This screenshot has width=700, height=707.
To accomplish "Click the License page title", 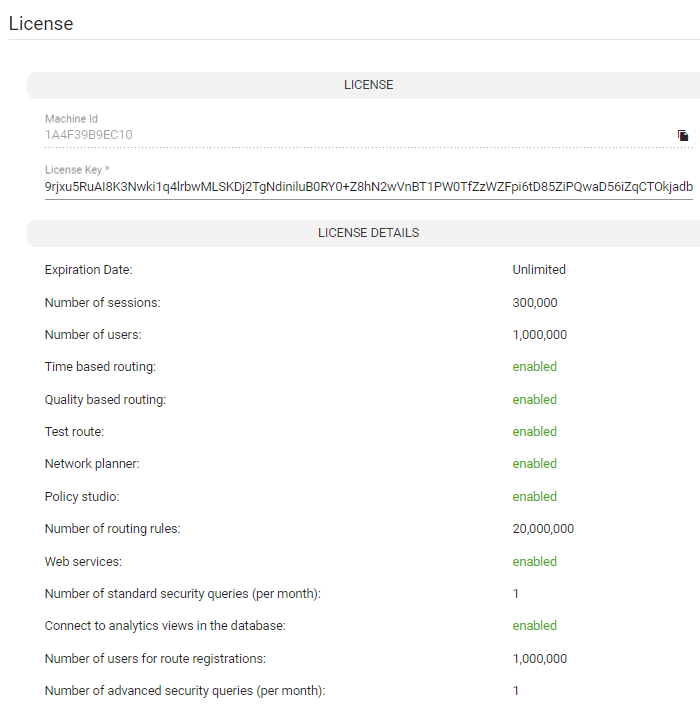I will tap(41, 23).
